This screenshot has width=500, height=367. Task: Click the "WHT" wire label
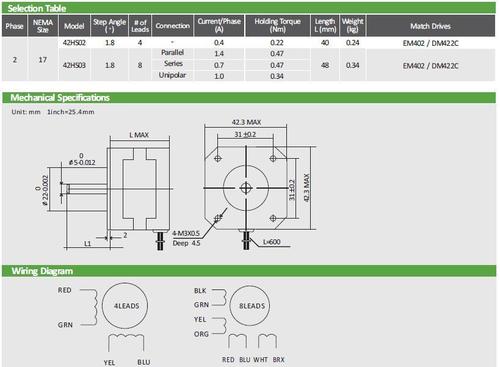tap(261, 360)
